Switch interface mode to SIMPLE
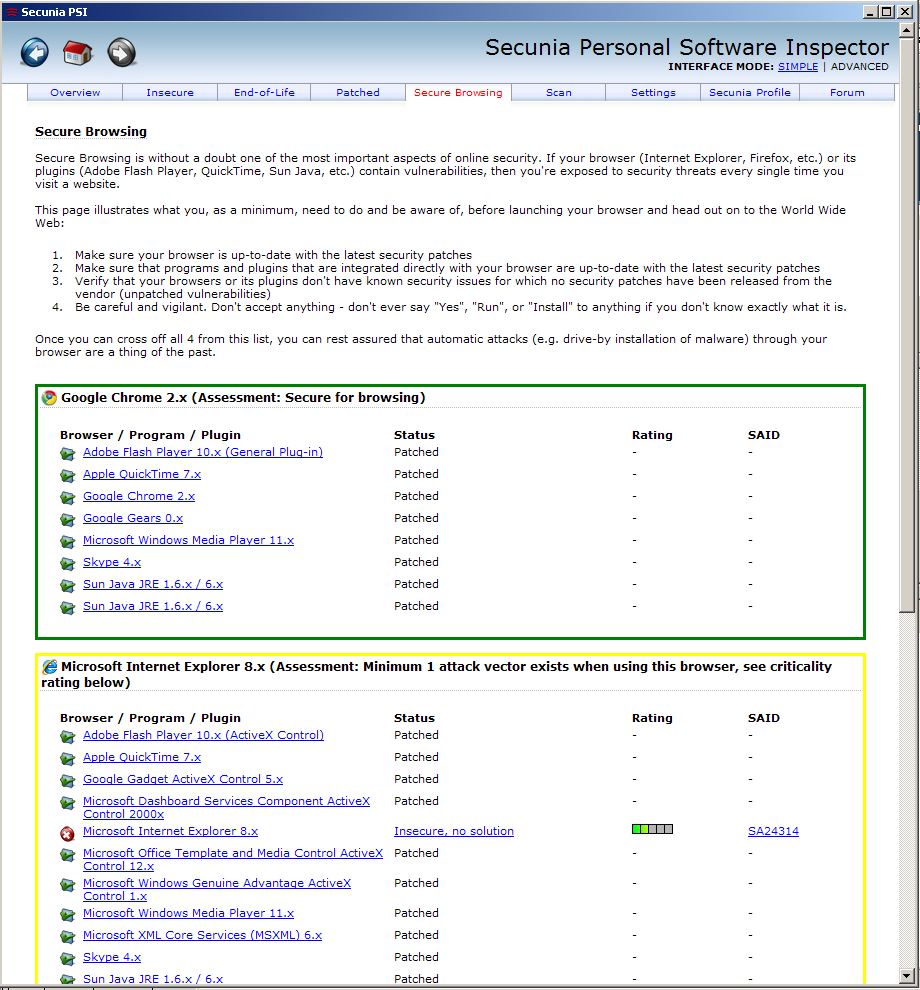 pyautogui.click(x=798, y=66)
